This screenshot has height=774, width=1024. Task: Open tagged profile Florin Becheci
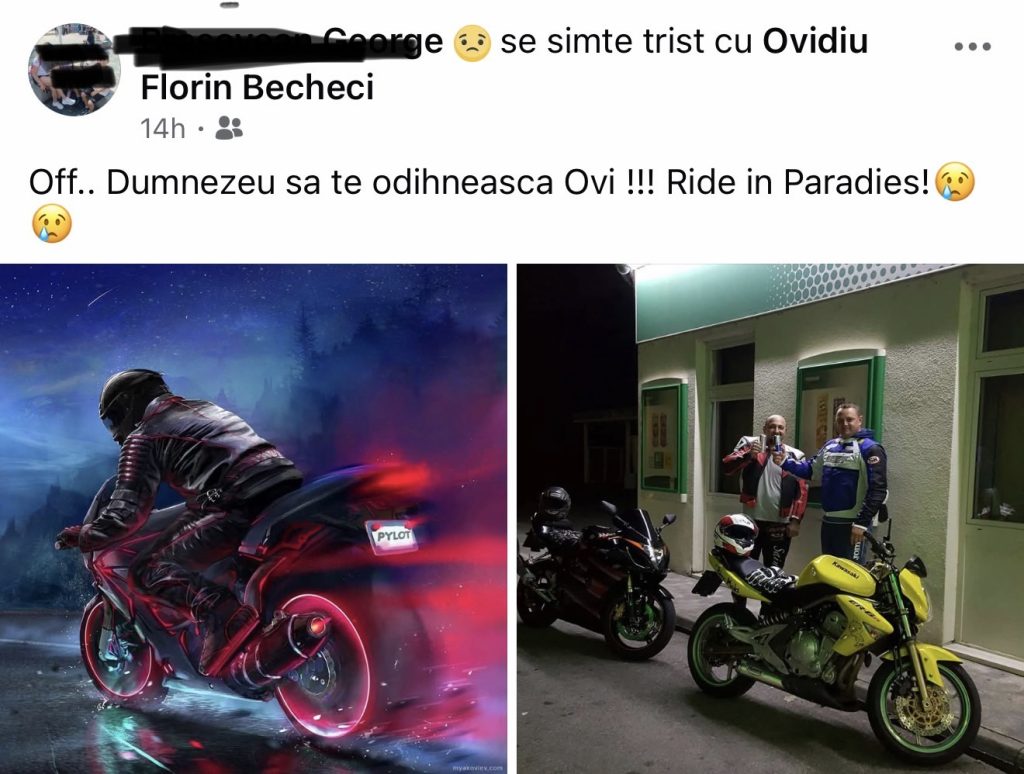[x=257, y=88]
